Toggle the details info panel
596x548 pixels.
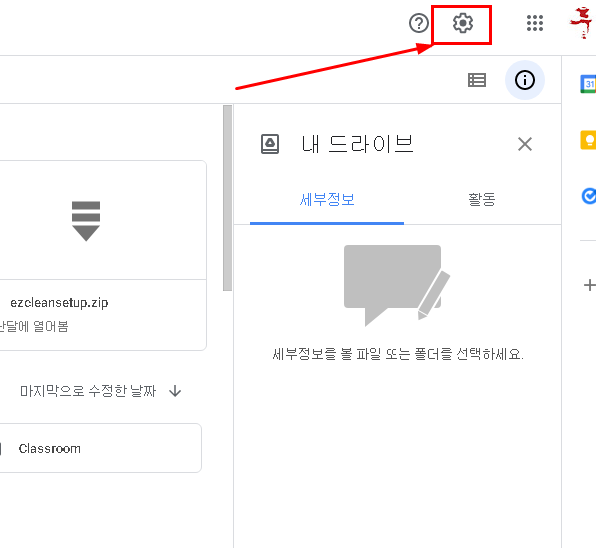pyautogui.click(x=525, y=80)
